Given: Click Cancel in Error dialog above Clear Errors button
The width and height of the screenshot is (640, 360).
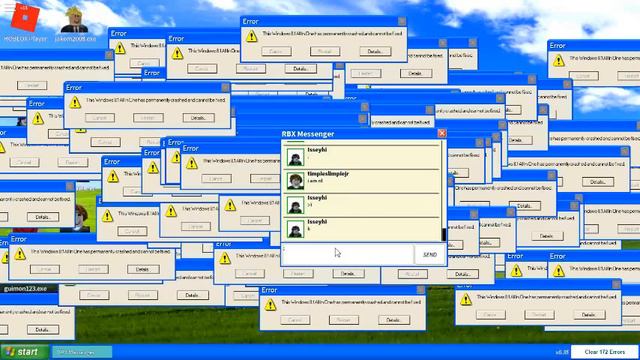Looking at the screenshot, I should pos(491,315).
